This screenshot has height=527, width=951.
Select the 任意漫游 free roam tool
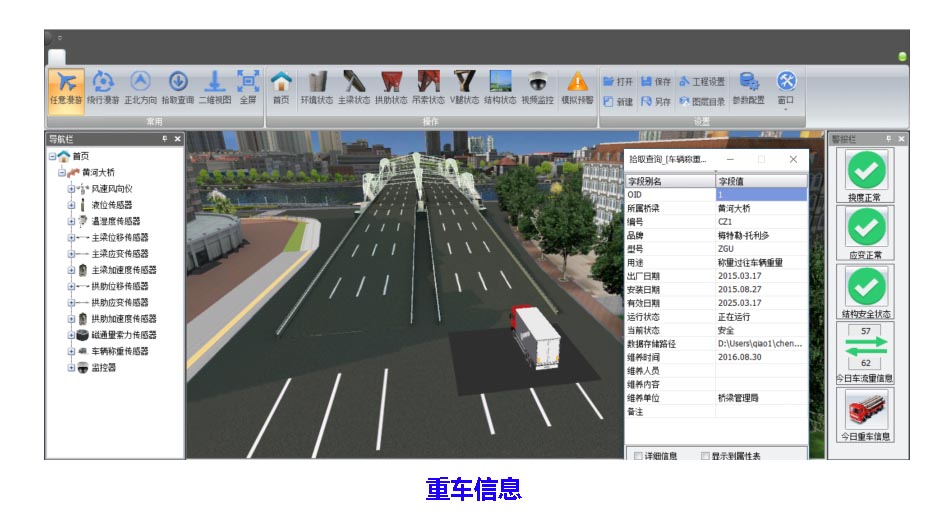click(x=65, y=85)
